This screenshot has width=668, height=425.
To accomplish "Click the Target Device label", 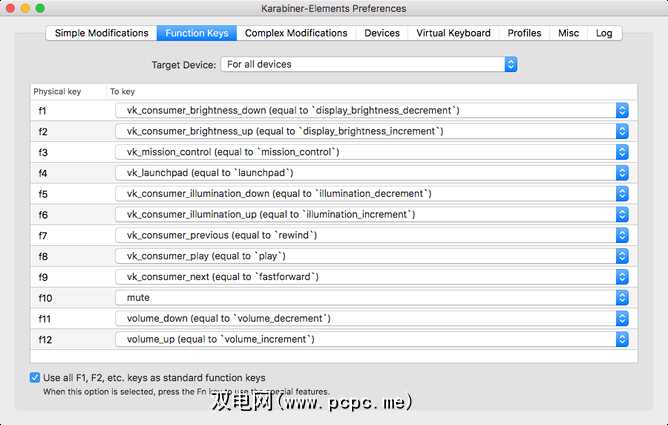I will [184, 65].
